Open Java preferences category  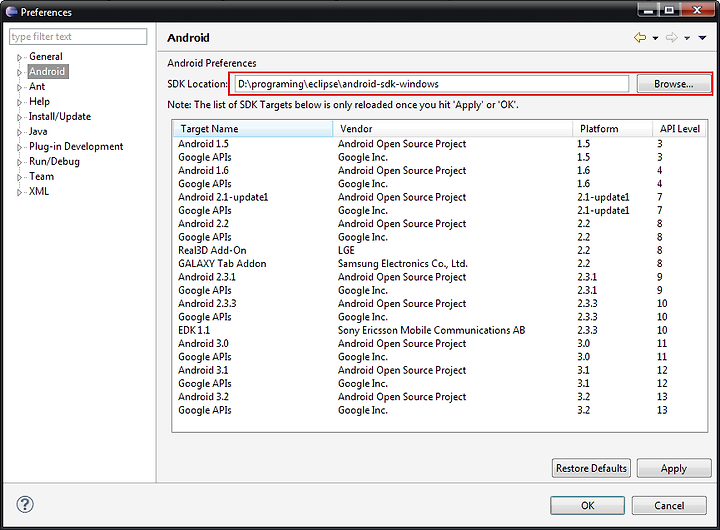pyautogui.click(x=38, y=131)
